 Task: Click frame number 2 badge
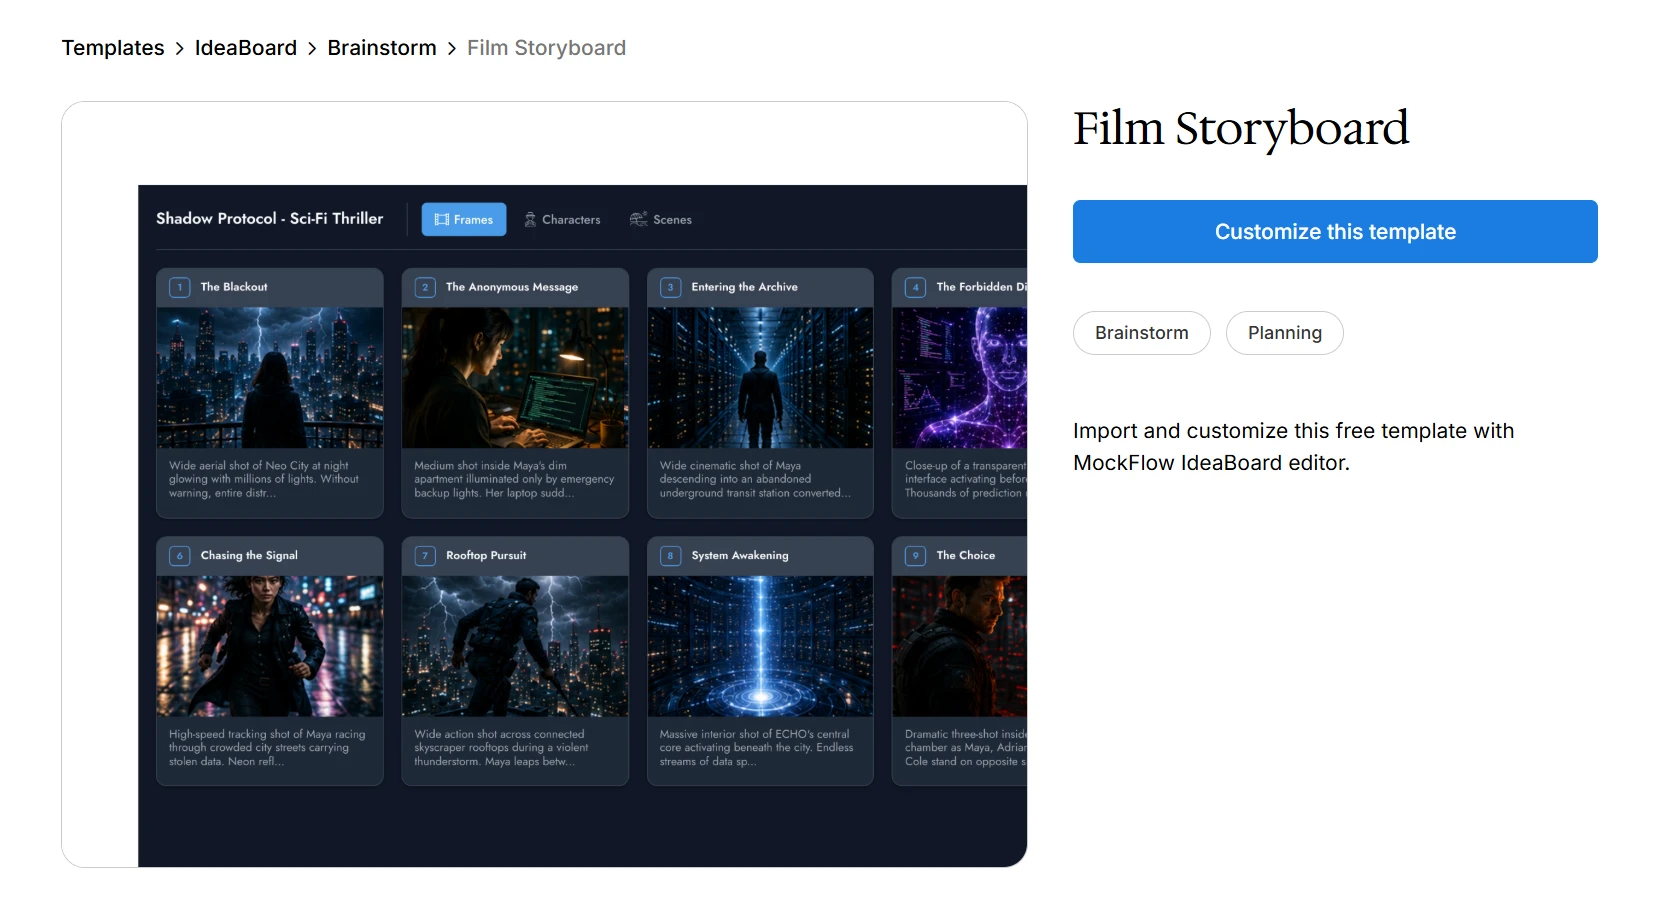click(x=425, y=287)
